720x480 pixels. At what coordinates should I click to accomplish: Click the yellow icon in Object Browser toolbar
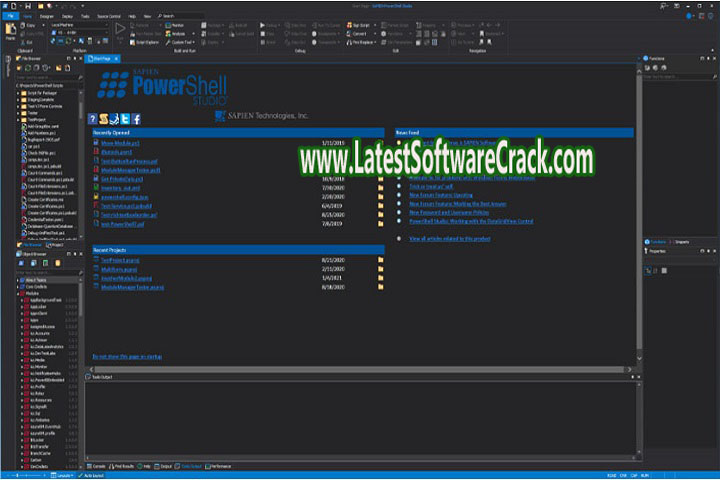click(x=58, y=263)
